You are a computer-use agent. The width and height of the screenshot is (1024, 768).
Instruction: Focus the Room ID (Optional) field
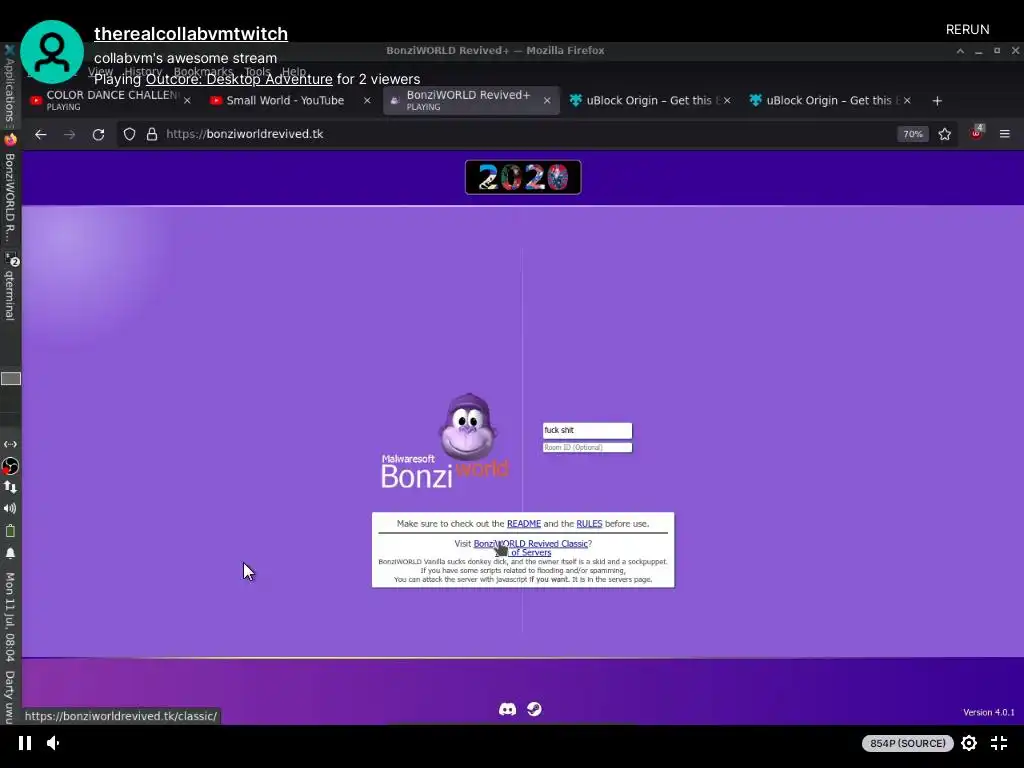point(587,447)
